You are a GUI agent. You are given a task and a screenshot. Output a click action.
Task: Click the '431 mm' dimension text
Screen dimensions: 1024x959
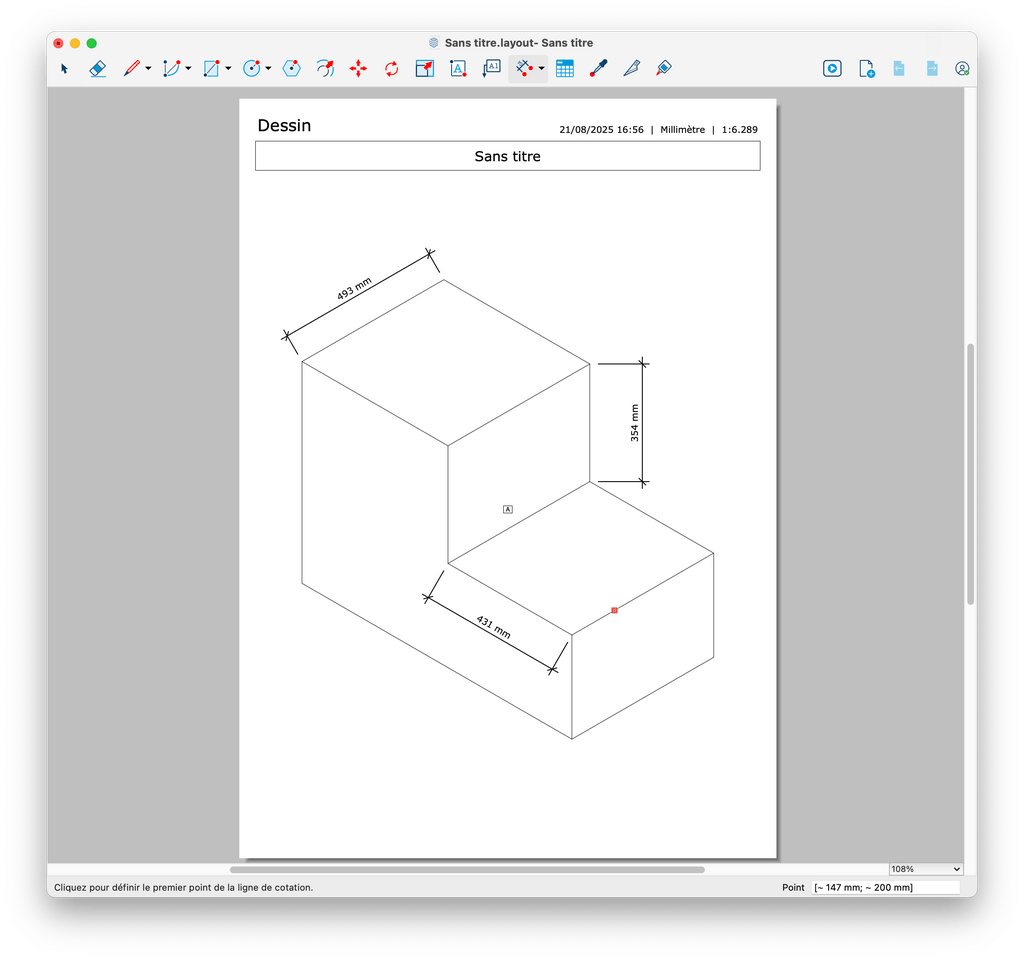pyautogui.click(x=494, y=627)
